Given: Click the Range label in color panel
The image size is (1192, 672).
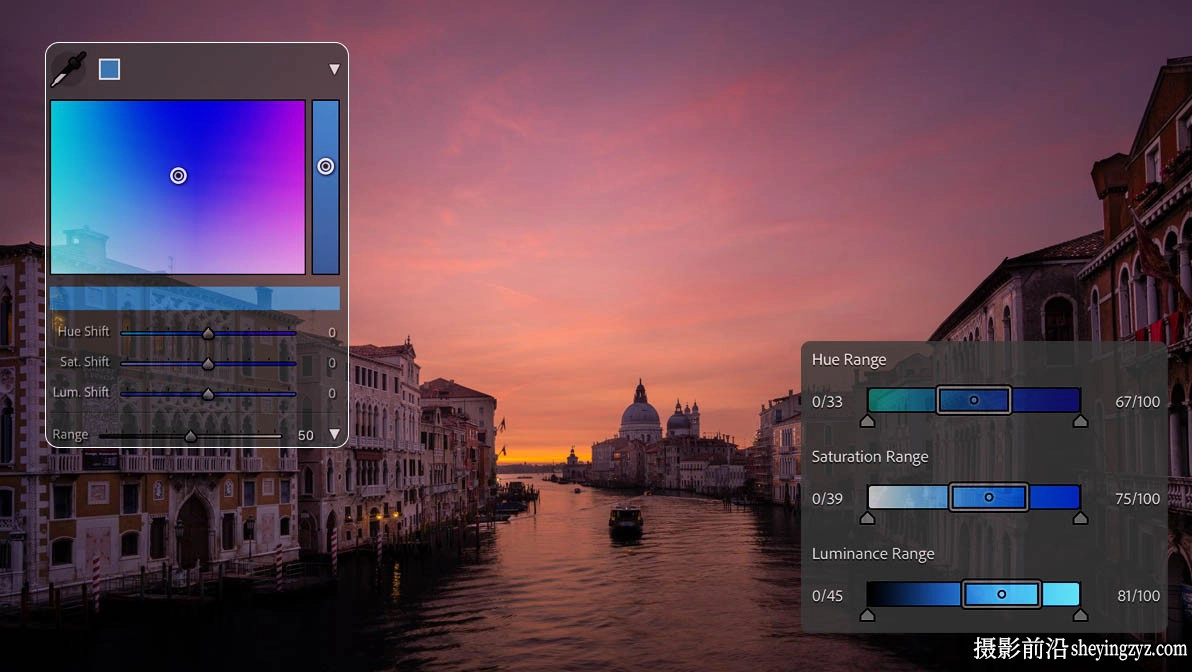Looking at the screenshot, I should click(70, 435).
